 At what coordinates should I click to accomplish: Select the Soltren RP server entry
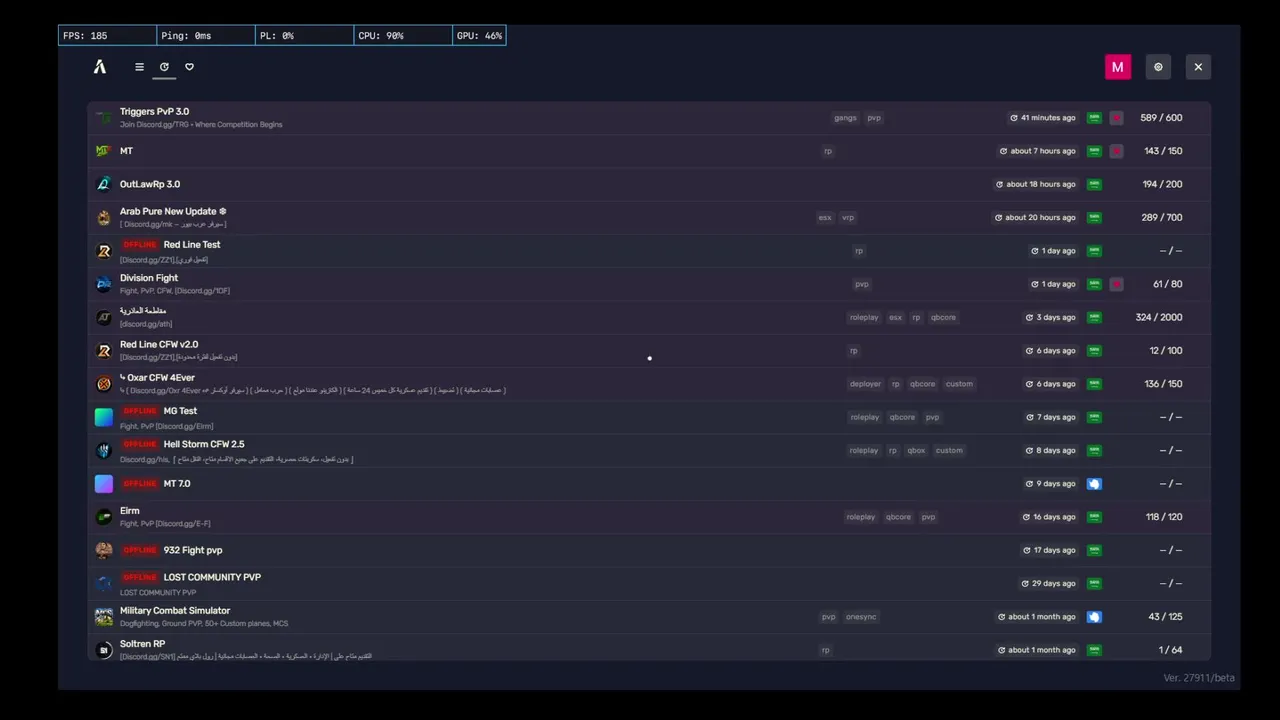click(x=649, y=649)
